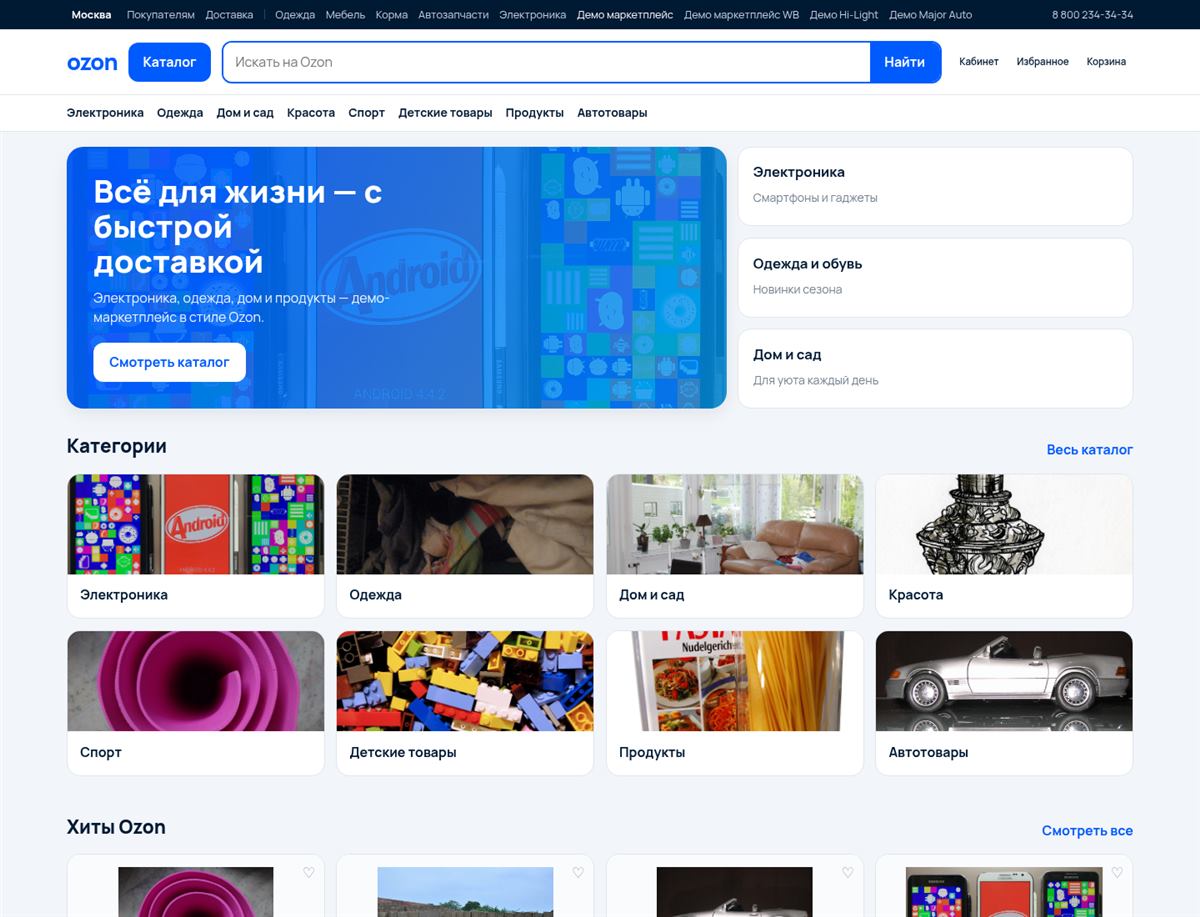This screenshot has height=917, width=1200.
Task: Open Покупателям in the top bar
Action: [161, 15]
